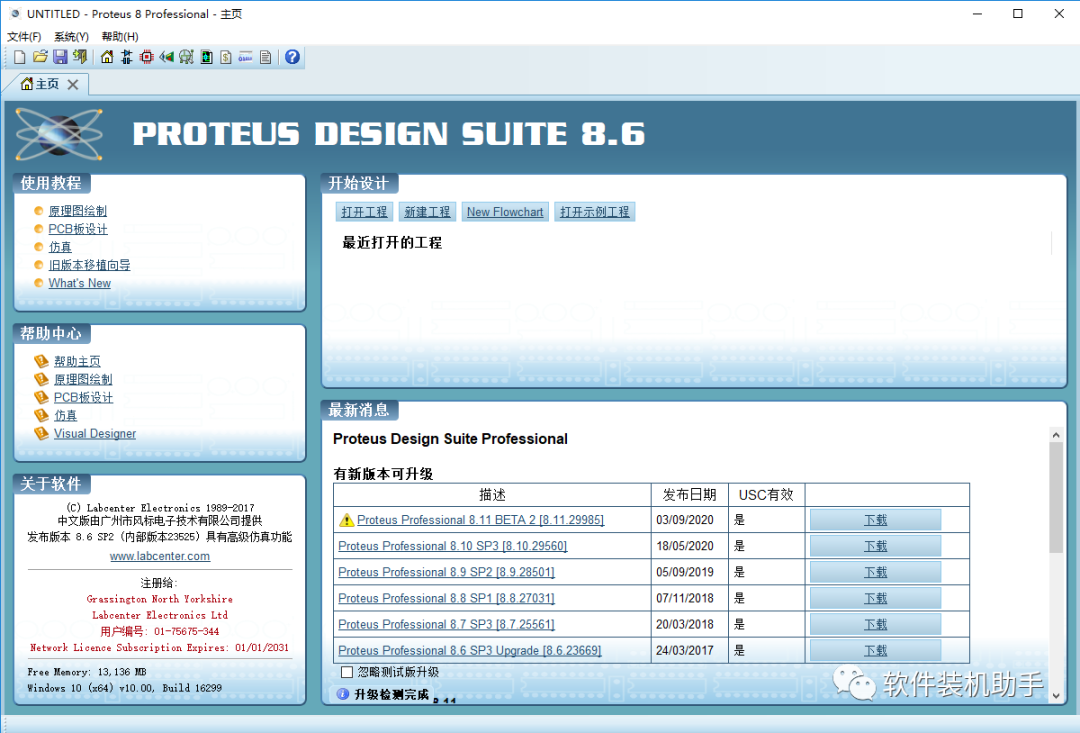Image resolution: width=1080 pixels, height=733 pixels.
Task: Open Project Notes document icon
Action: pos(266,57)
